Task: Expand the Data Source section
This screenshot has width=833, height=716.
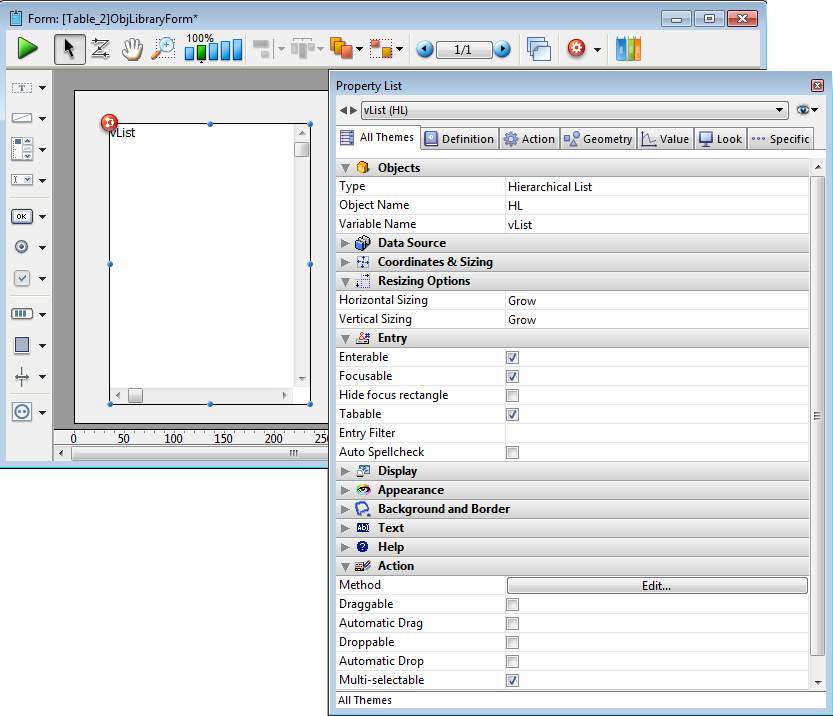Action: pos(346,243)
